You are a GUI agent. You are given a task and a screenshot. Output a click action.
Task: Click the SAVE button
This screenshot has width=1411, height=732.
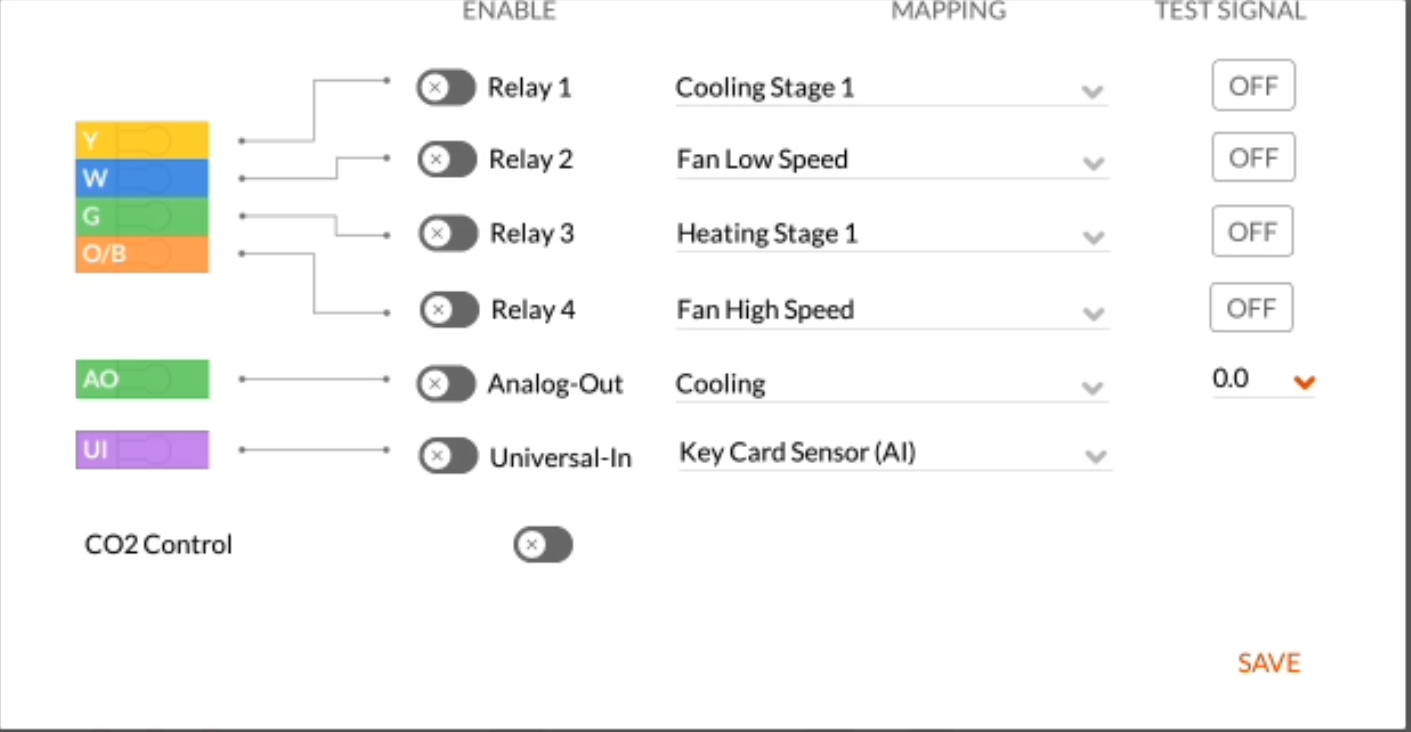[x=1268, y=662]
